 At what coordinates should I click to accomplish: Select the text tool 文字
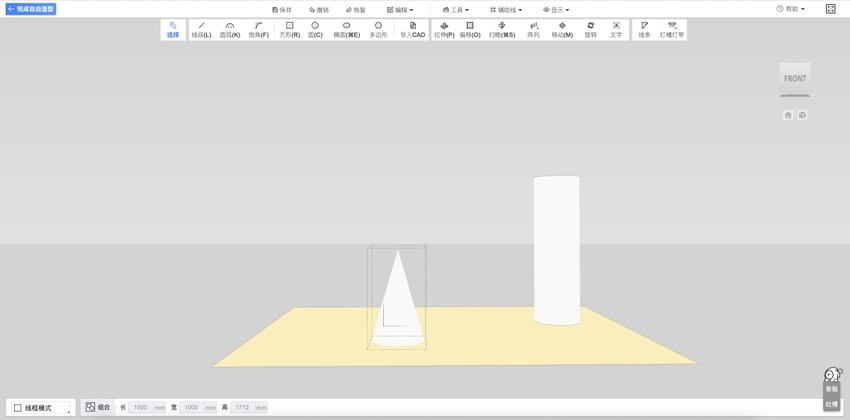click(616, 30)
